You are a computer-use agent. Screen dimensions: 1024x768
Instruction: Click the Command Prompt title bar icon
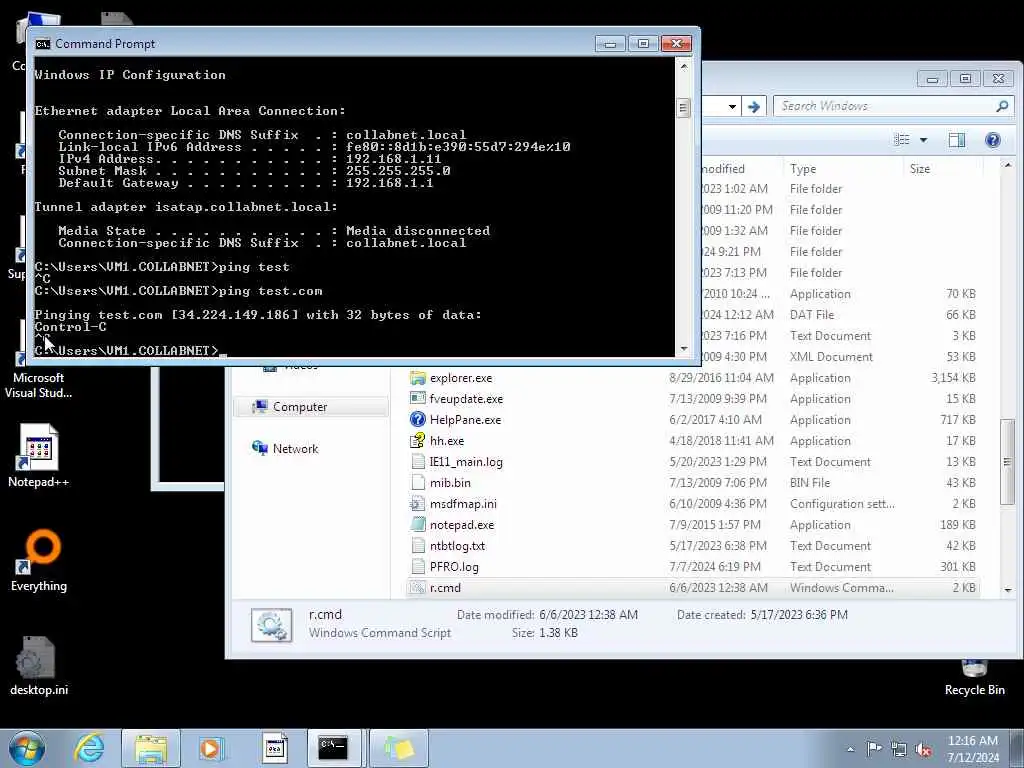point(43,44)
